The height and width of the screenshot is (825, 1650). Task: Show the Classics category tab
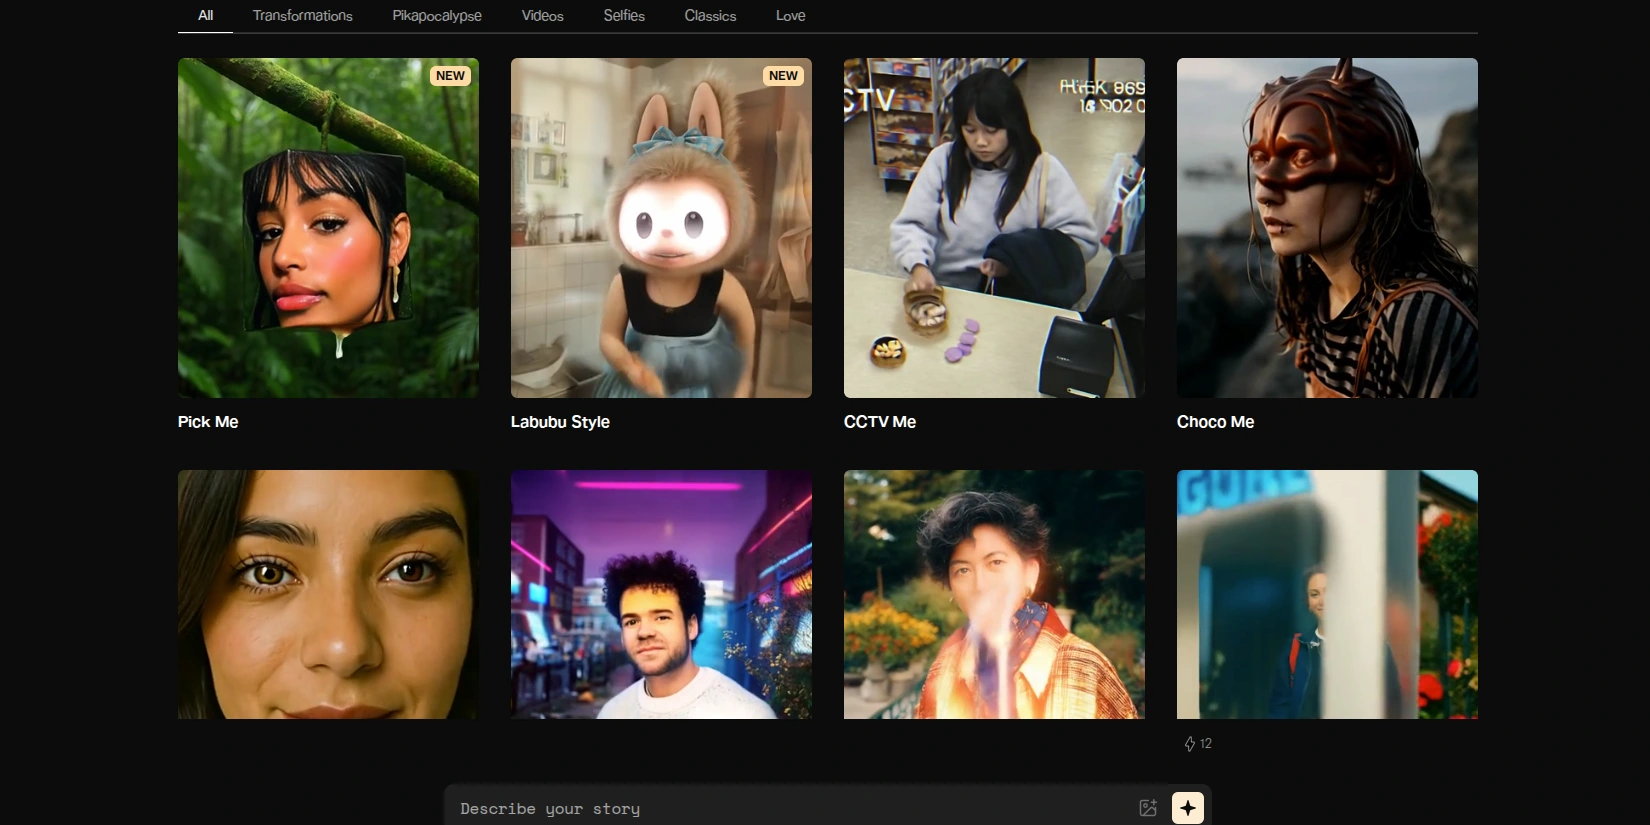[x=710, y=16]
